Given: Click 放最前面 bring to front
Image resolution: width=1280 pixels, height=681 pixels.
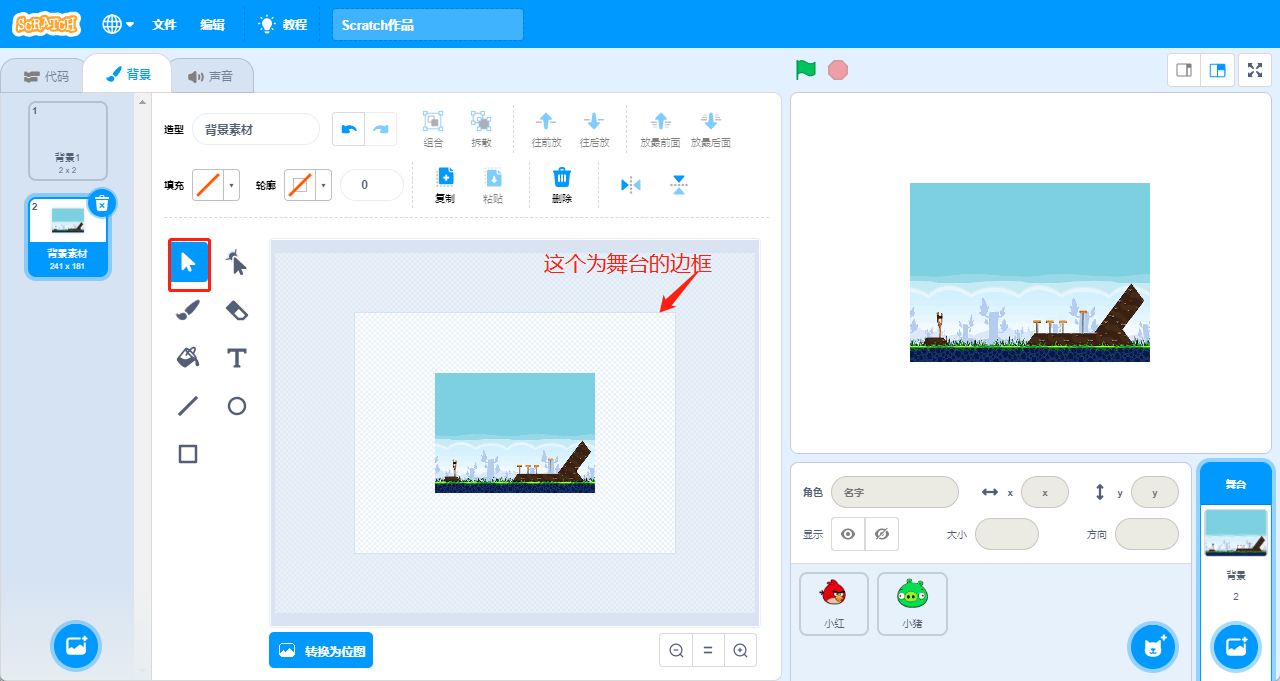Looking at the screenshot, I should tap(660, 129).
